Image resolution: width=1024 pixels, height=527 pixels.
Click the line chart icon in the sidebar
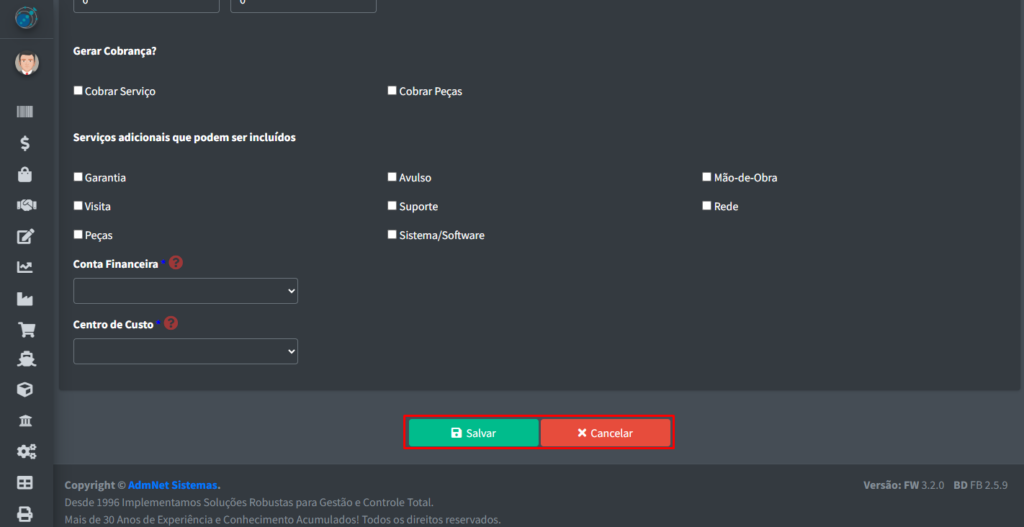point(25,267)
